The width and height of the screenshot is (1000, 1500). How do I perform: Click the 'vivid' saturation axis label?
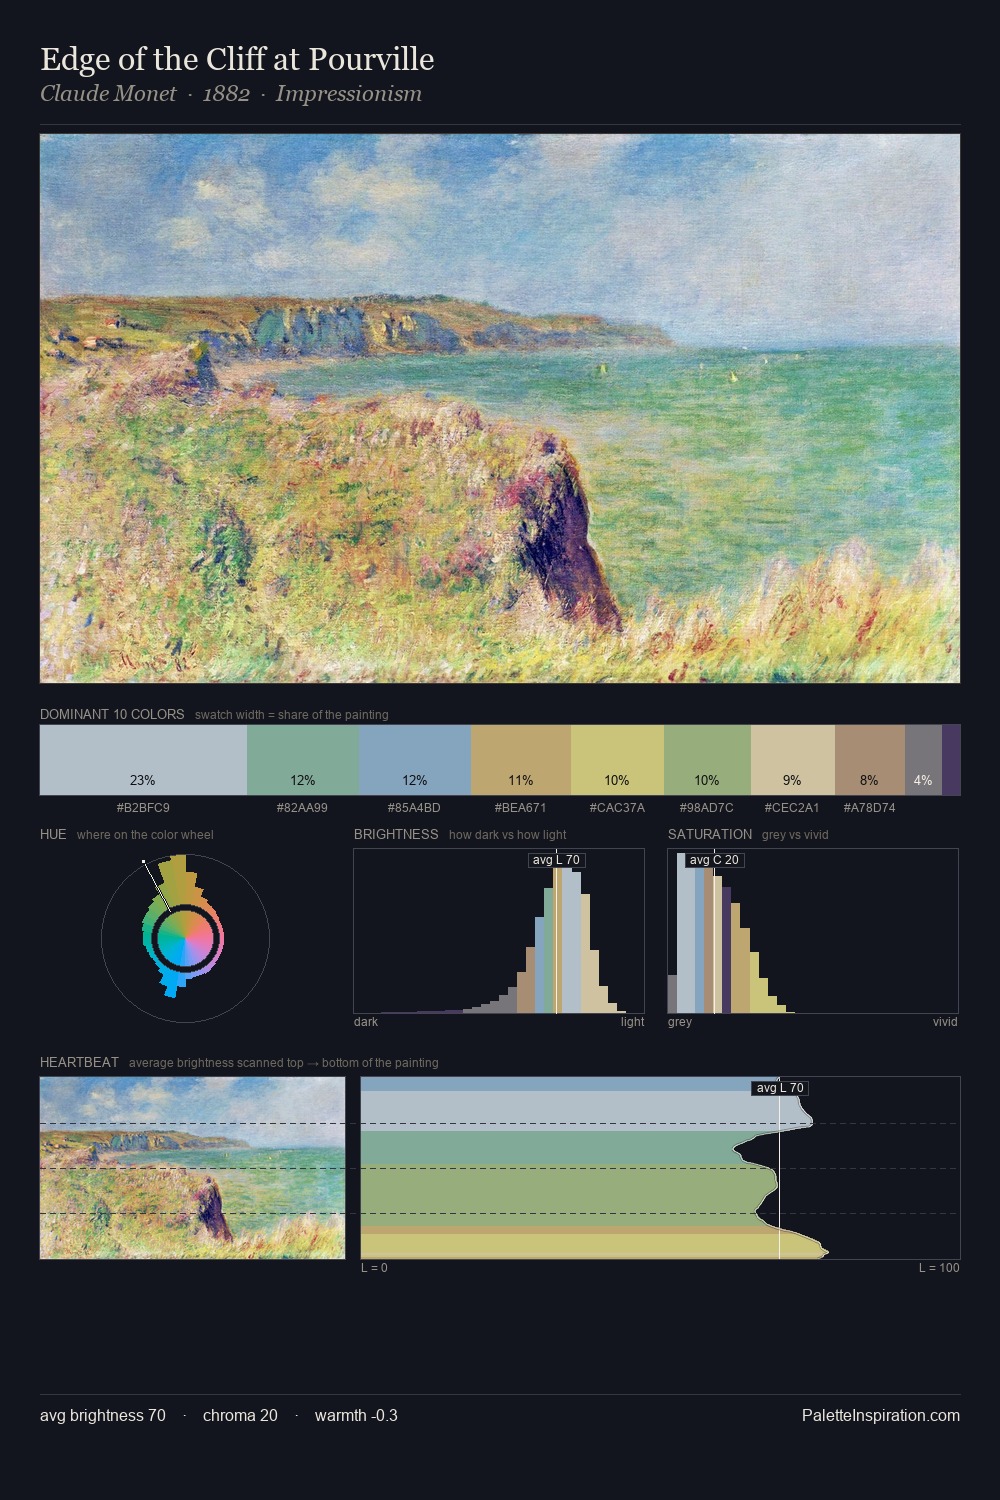coord(945,1022)
